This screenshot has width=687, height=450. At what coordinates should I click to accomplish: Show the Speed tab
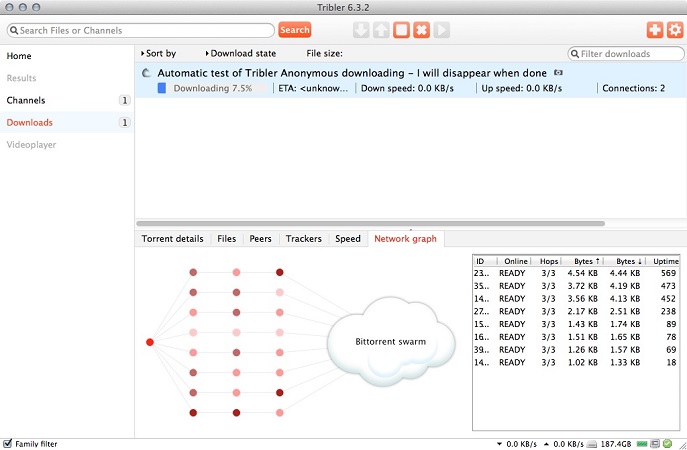[348, 239]
